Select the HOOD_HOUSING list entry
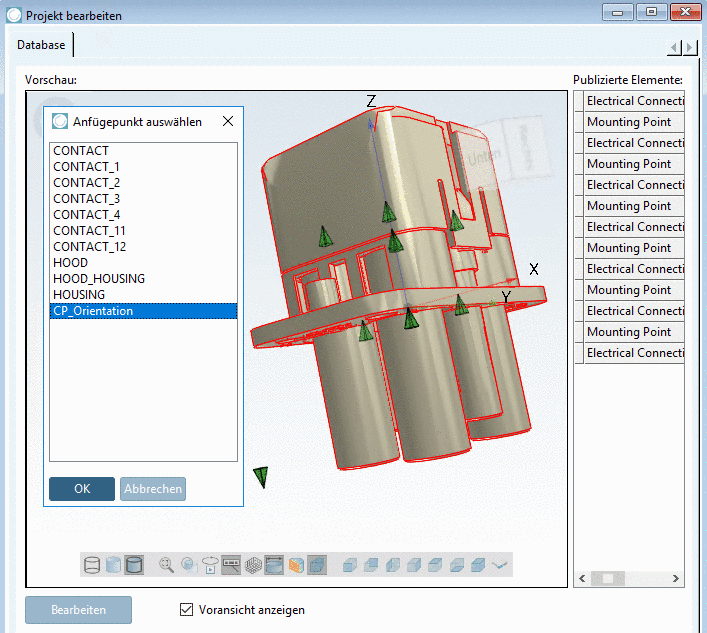 click(143, 279)
